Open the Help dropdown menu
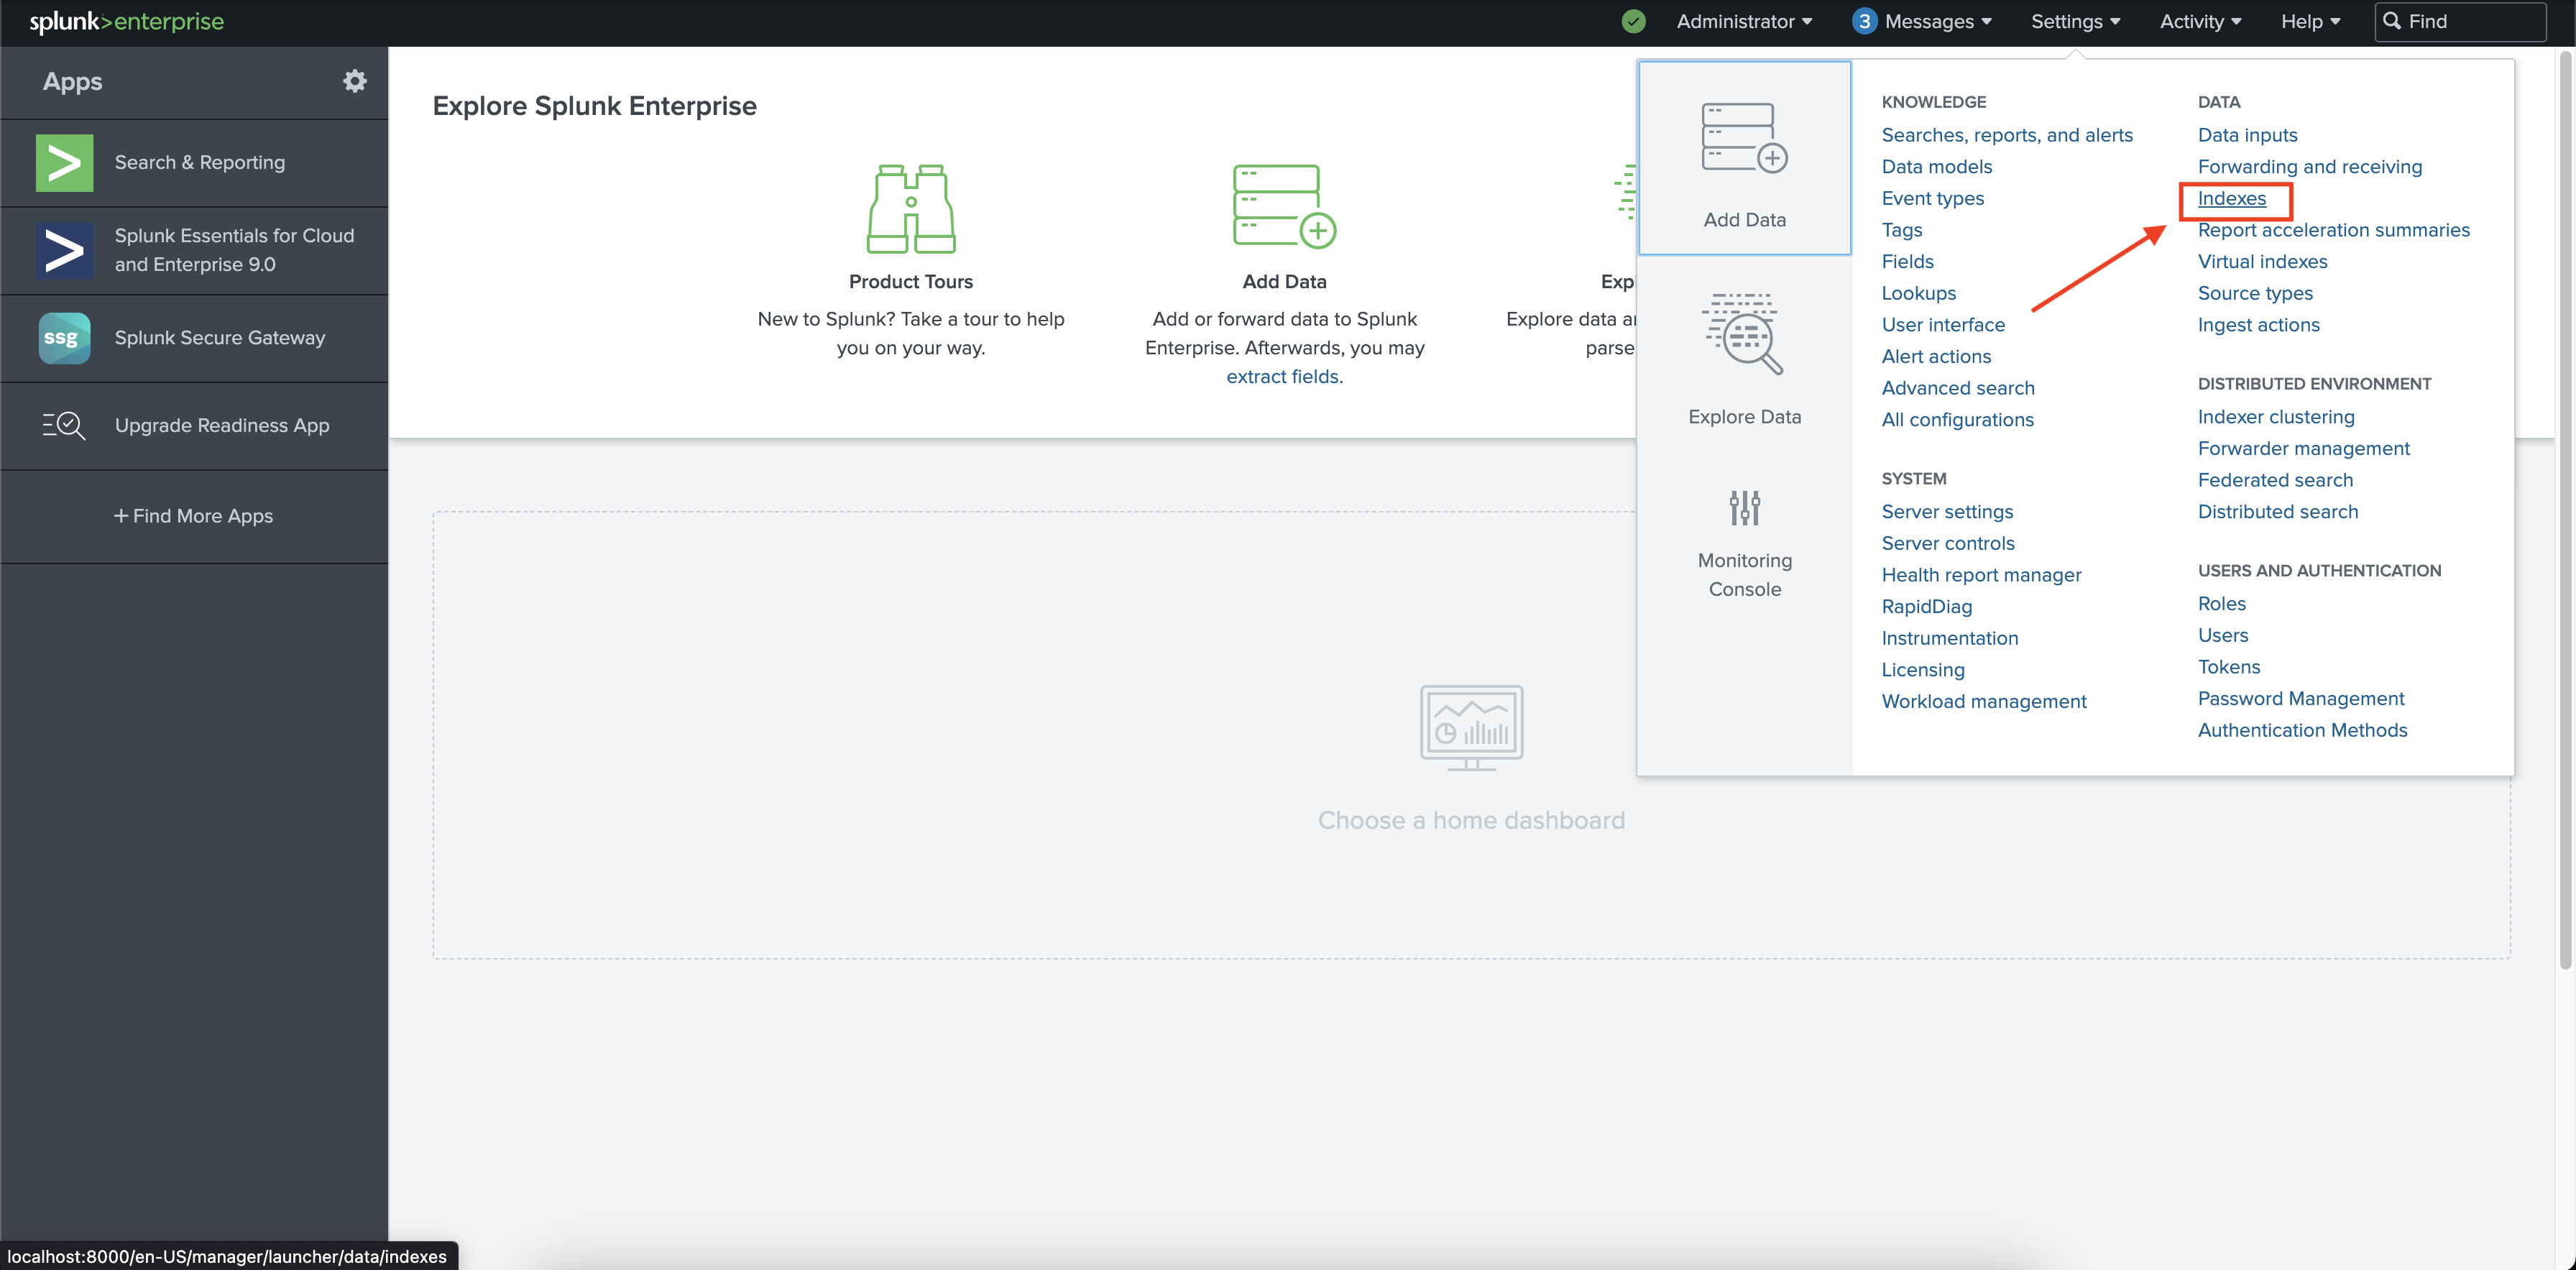This screenshot has width=2576, height=1270. point(2310,21)
